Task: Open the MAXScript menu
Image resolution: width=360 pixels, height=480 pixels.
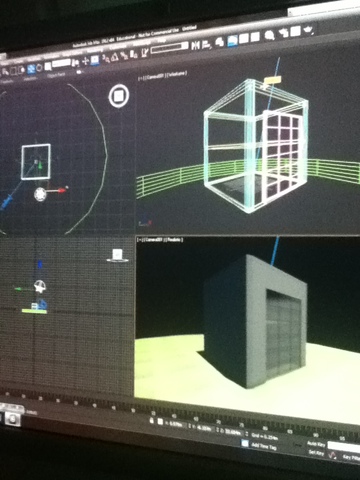Action: pos(142,43)
